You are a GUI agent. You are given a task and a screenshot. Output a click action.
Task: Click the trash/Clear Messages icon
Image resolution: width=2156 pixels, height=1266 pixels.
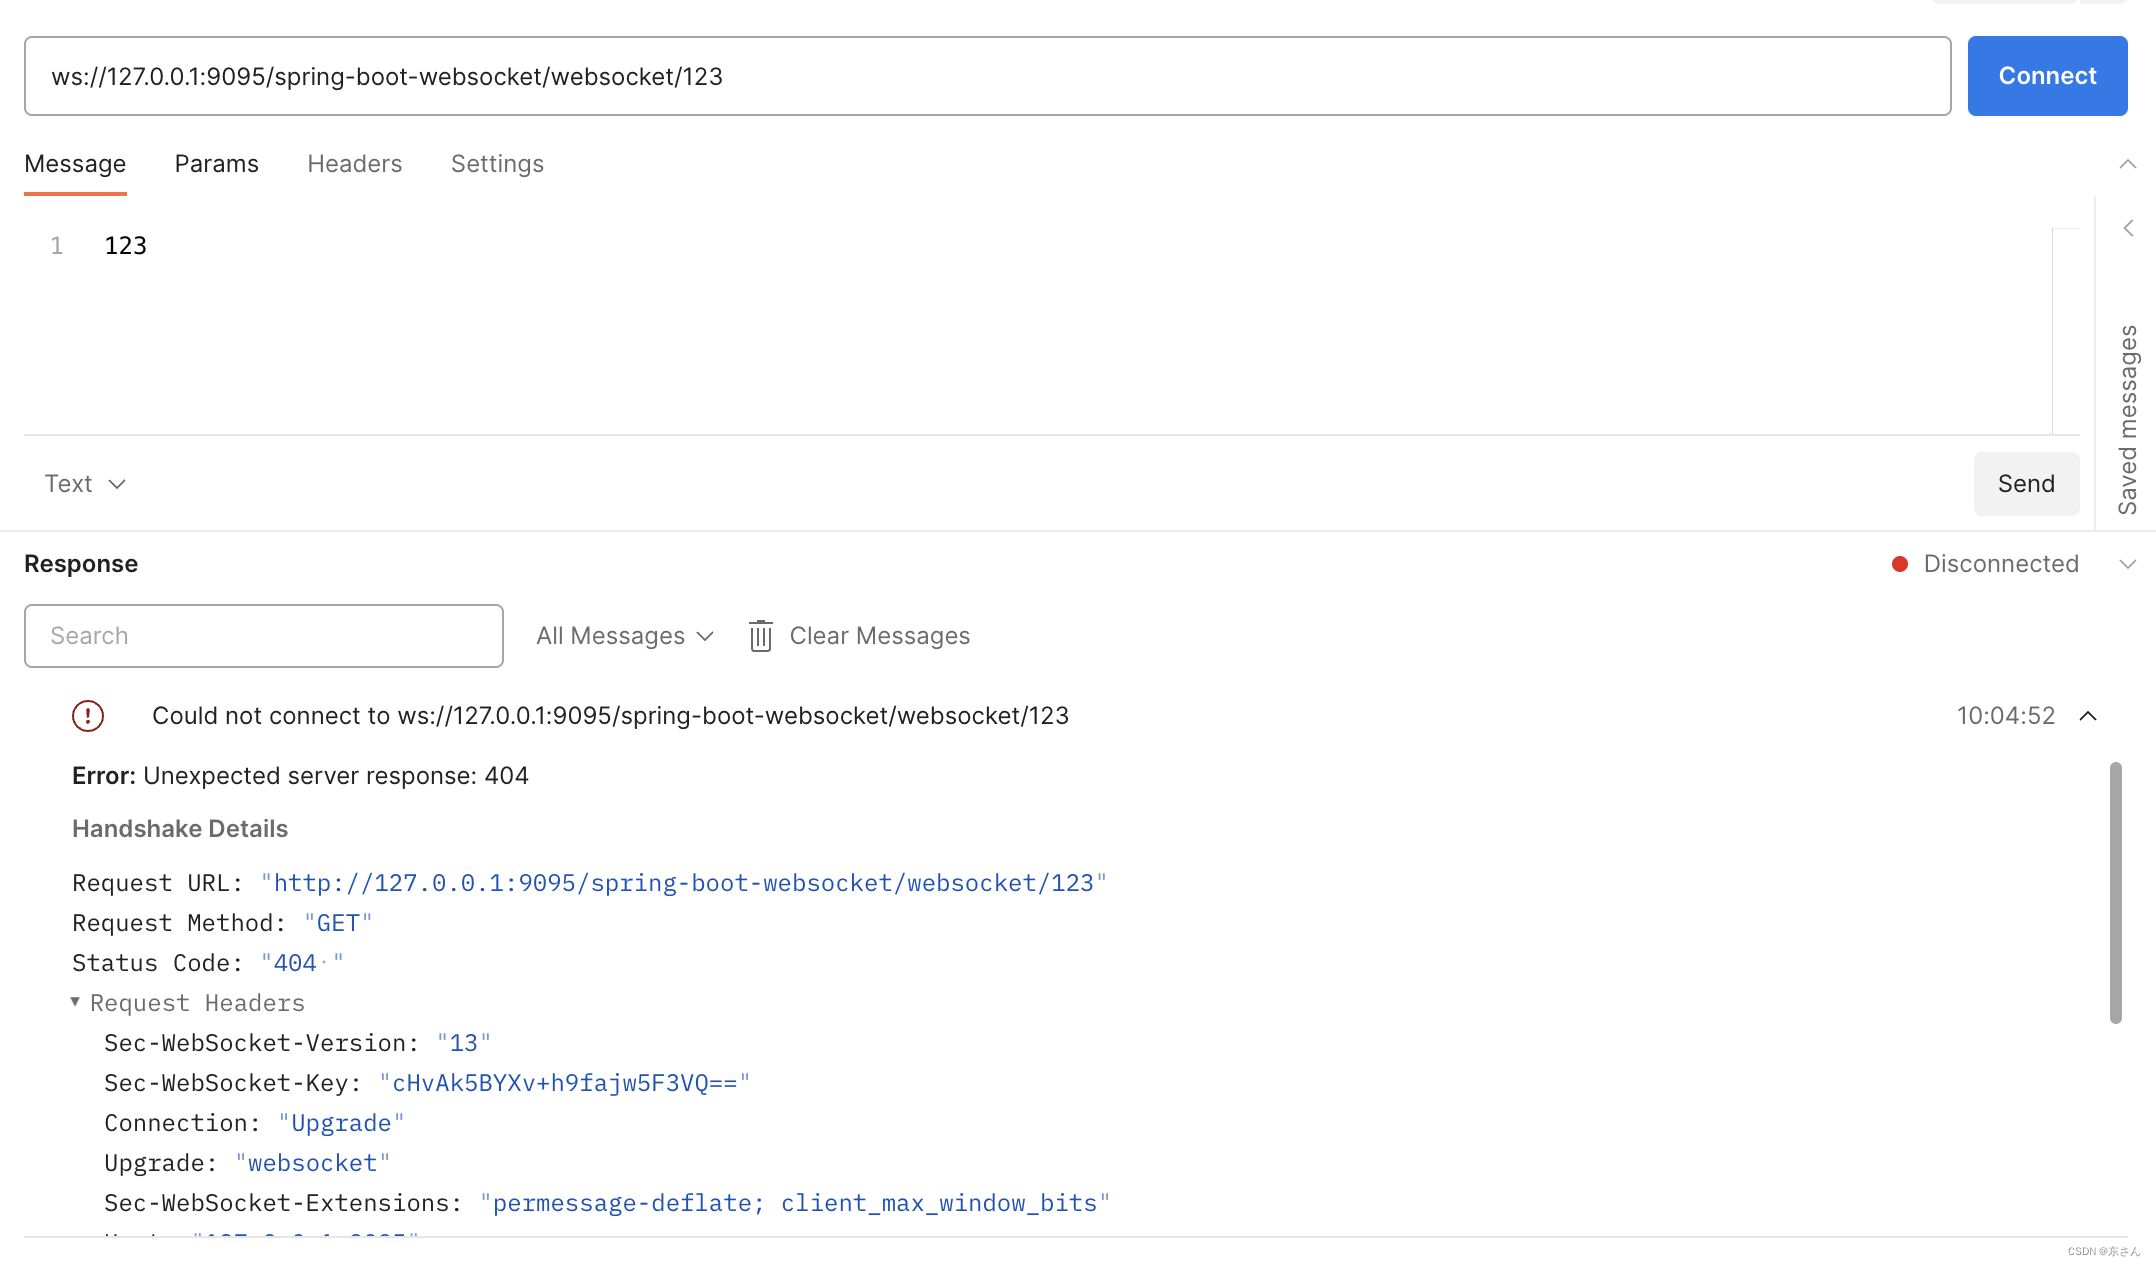[x=759, y=635]
